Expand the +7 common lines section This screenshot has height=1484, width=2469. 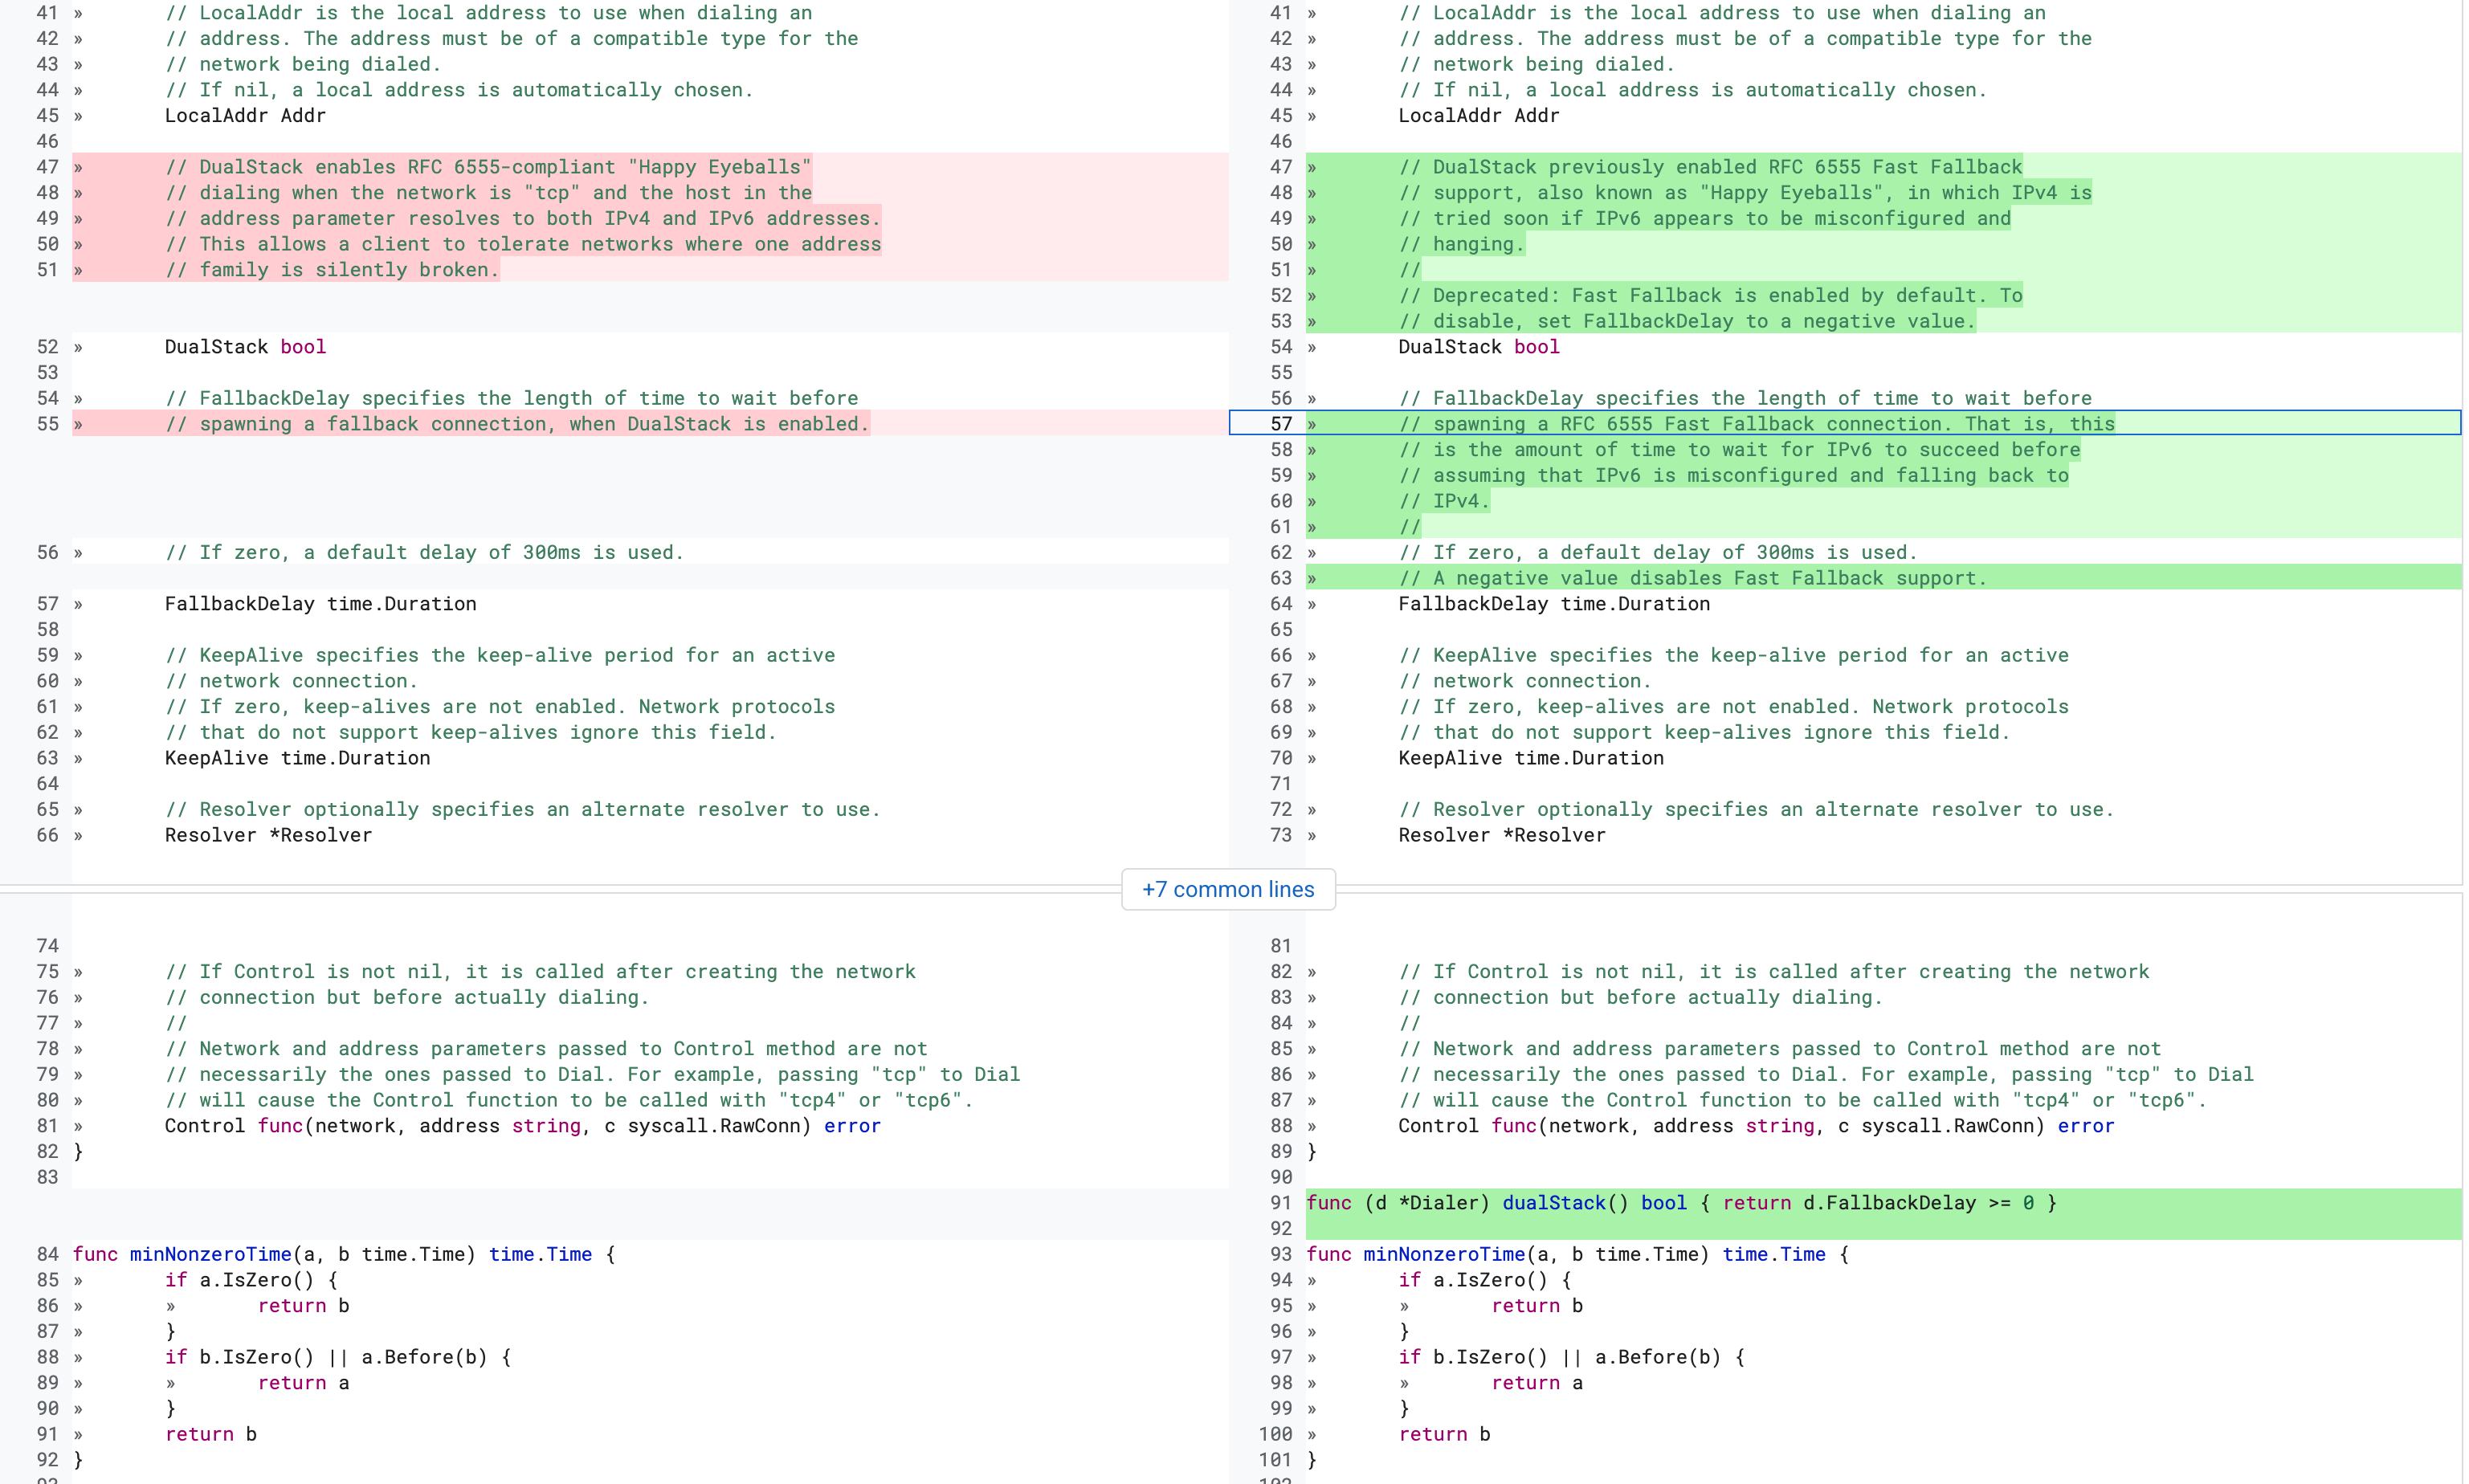[x=1227, y=889]
